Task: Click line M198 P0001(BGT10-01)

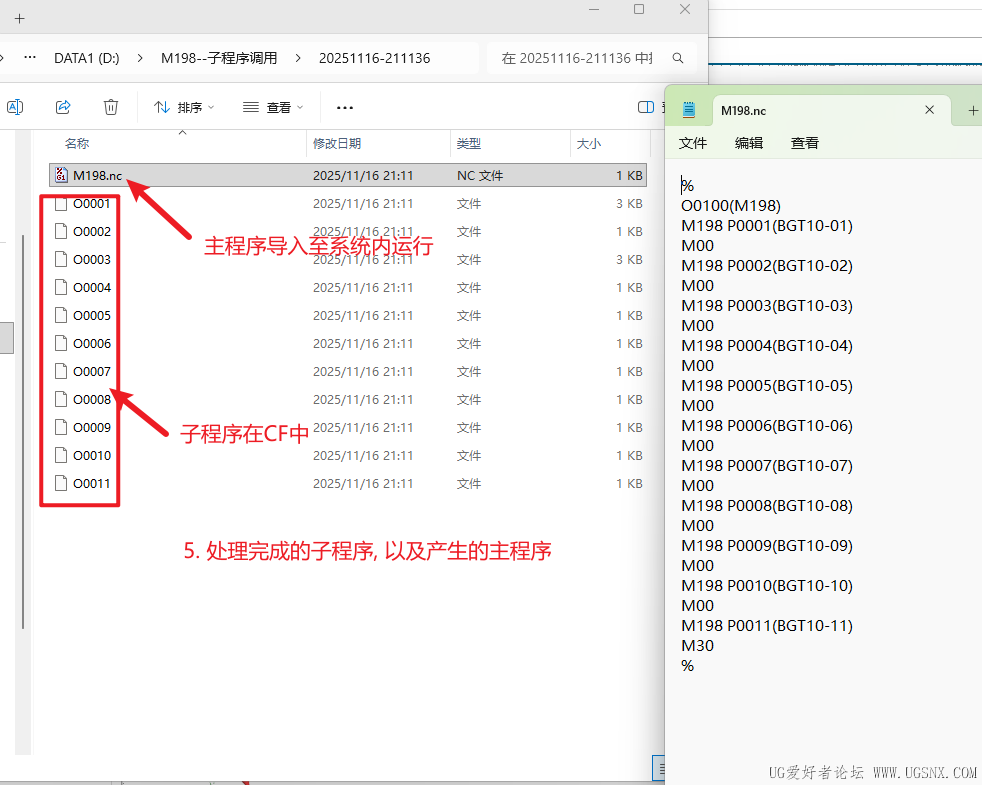Action: pos(767,226)
